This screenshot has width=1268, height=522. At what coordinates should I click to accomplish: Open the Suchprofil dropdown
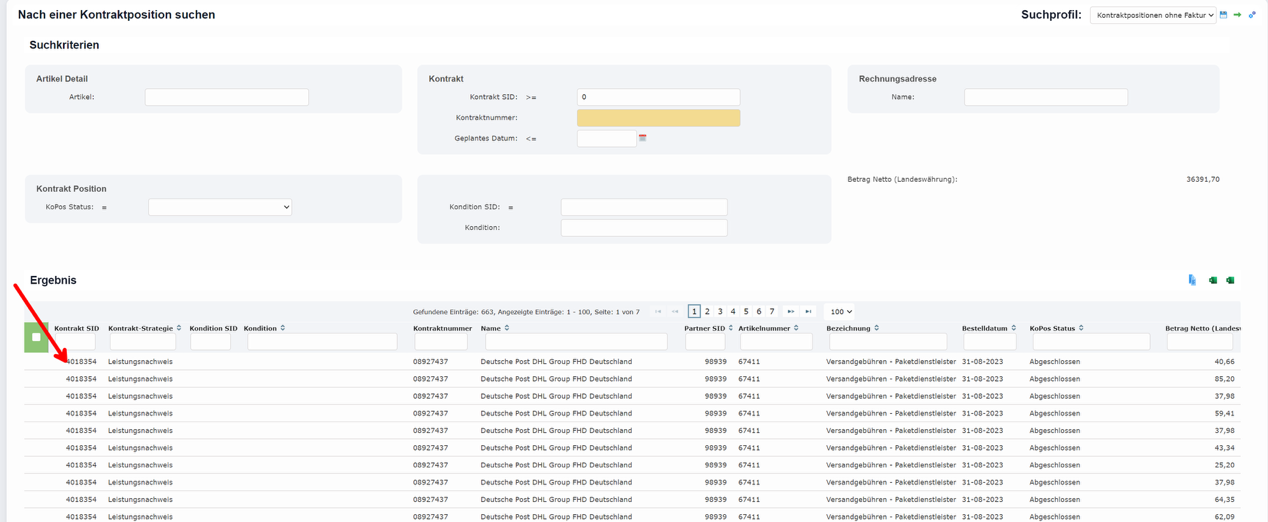coord(1153,15)
